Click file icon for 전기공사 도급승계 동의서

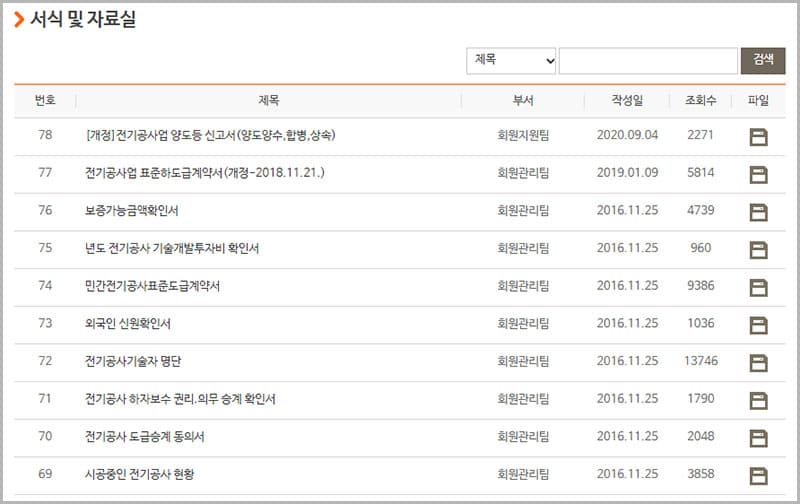pyautogui.click(x=758, y=437)
